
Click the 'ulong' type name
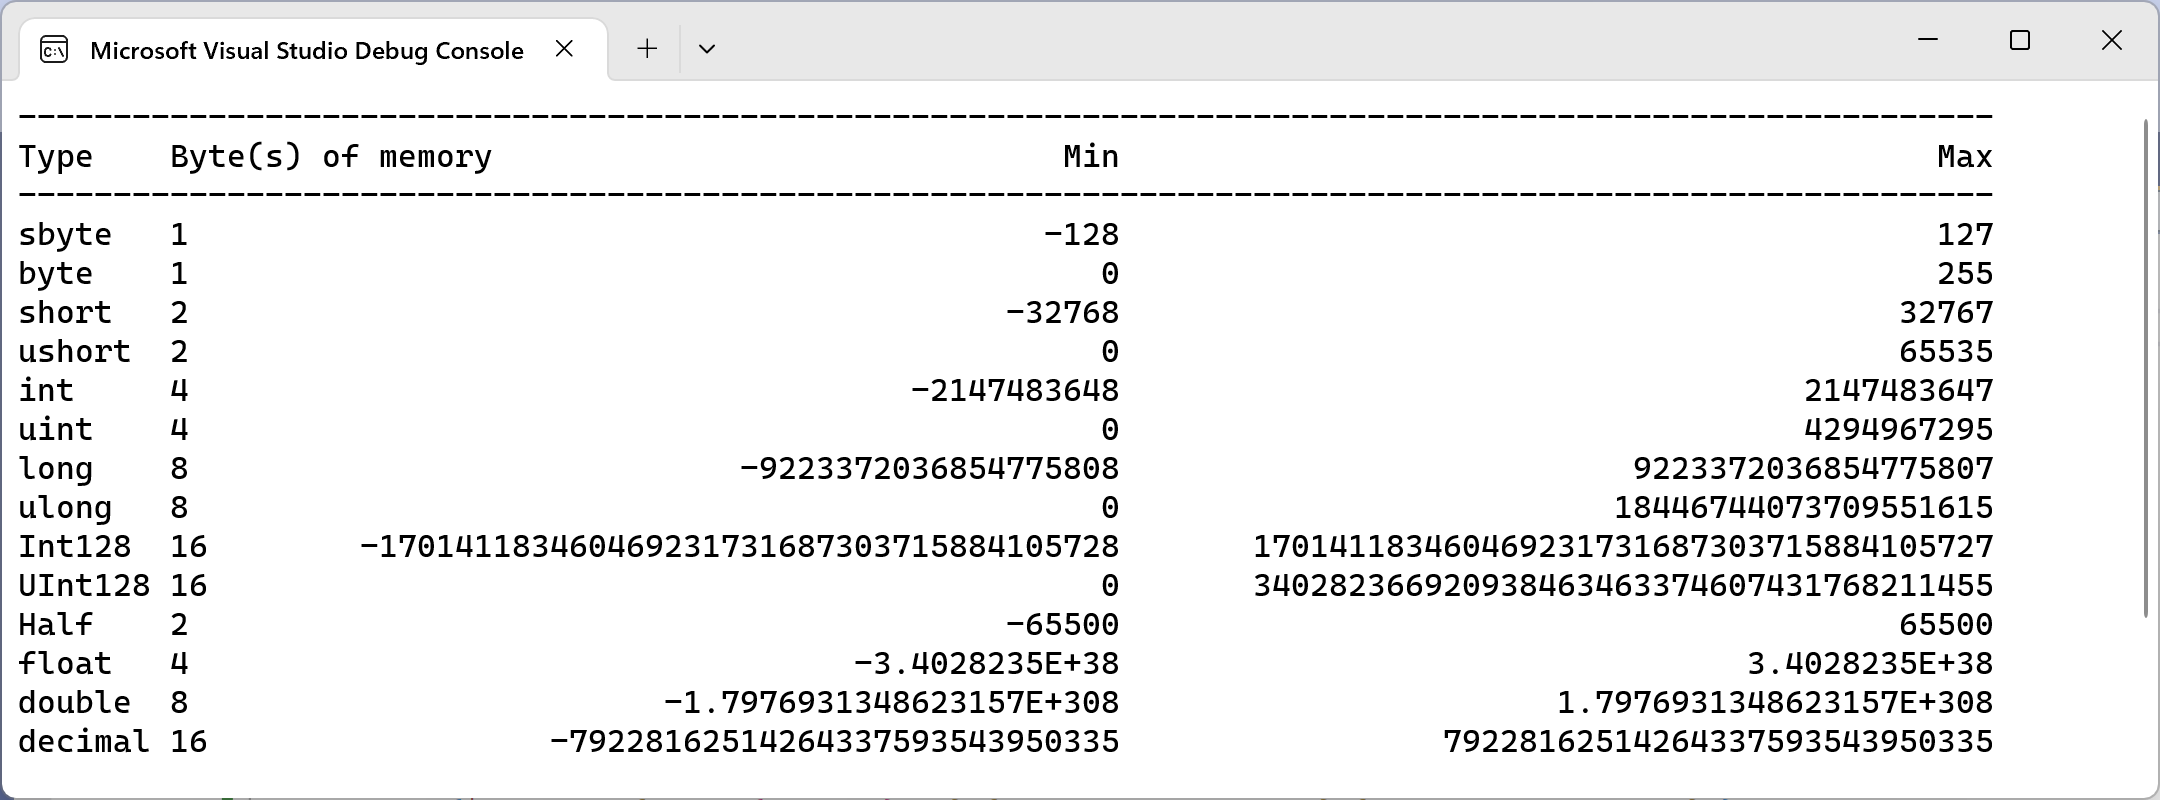(x=65, y=508)
